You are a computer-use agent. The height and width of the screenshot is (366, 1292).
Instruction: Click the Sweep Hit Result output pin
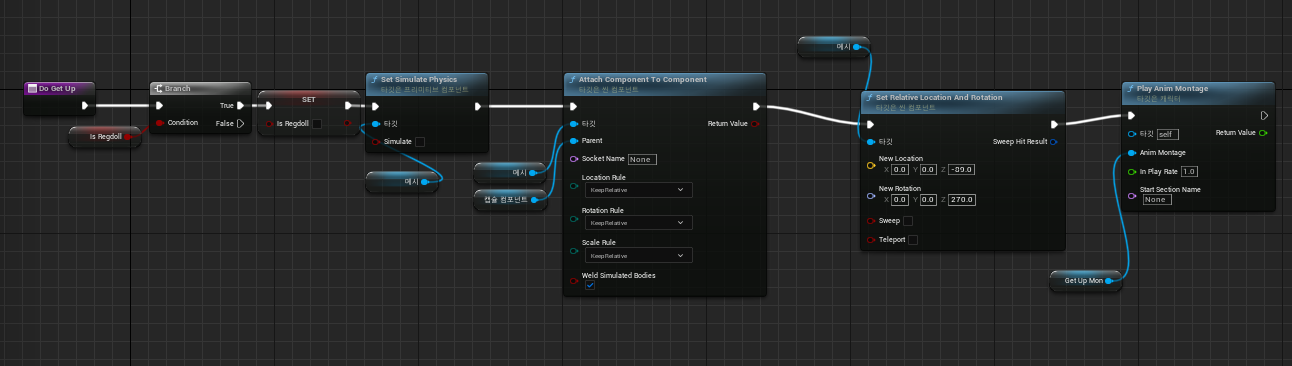coord(1054,142)
